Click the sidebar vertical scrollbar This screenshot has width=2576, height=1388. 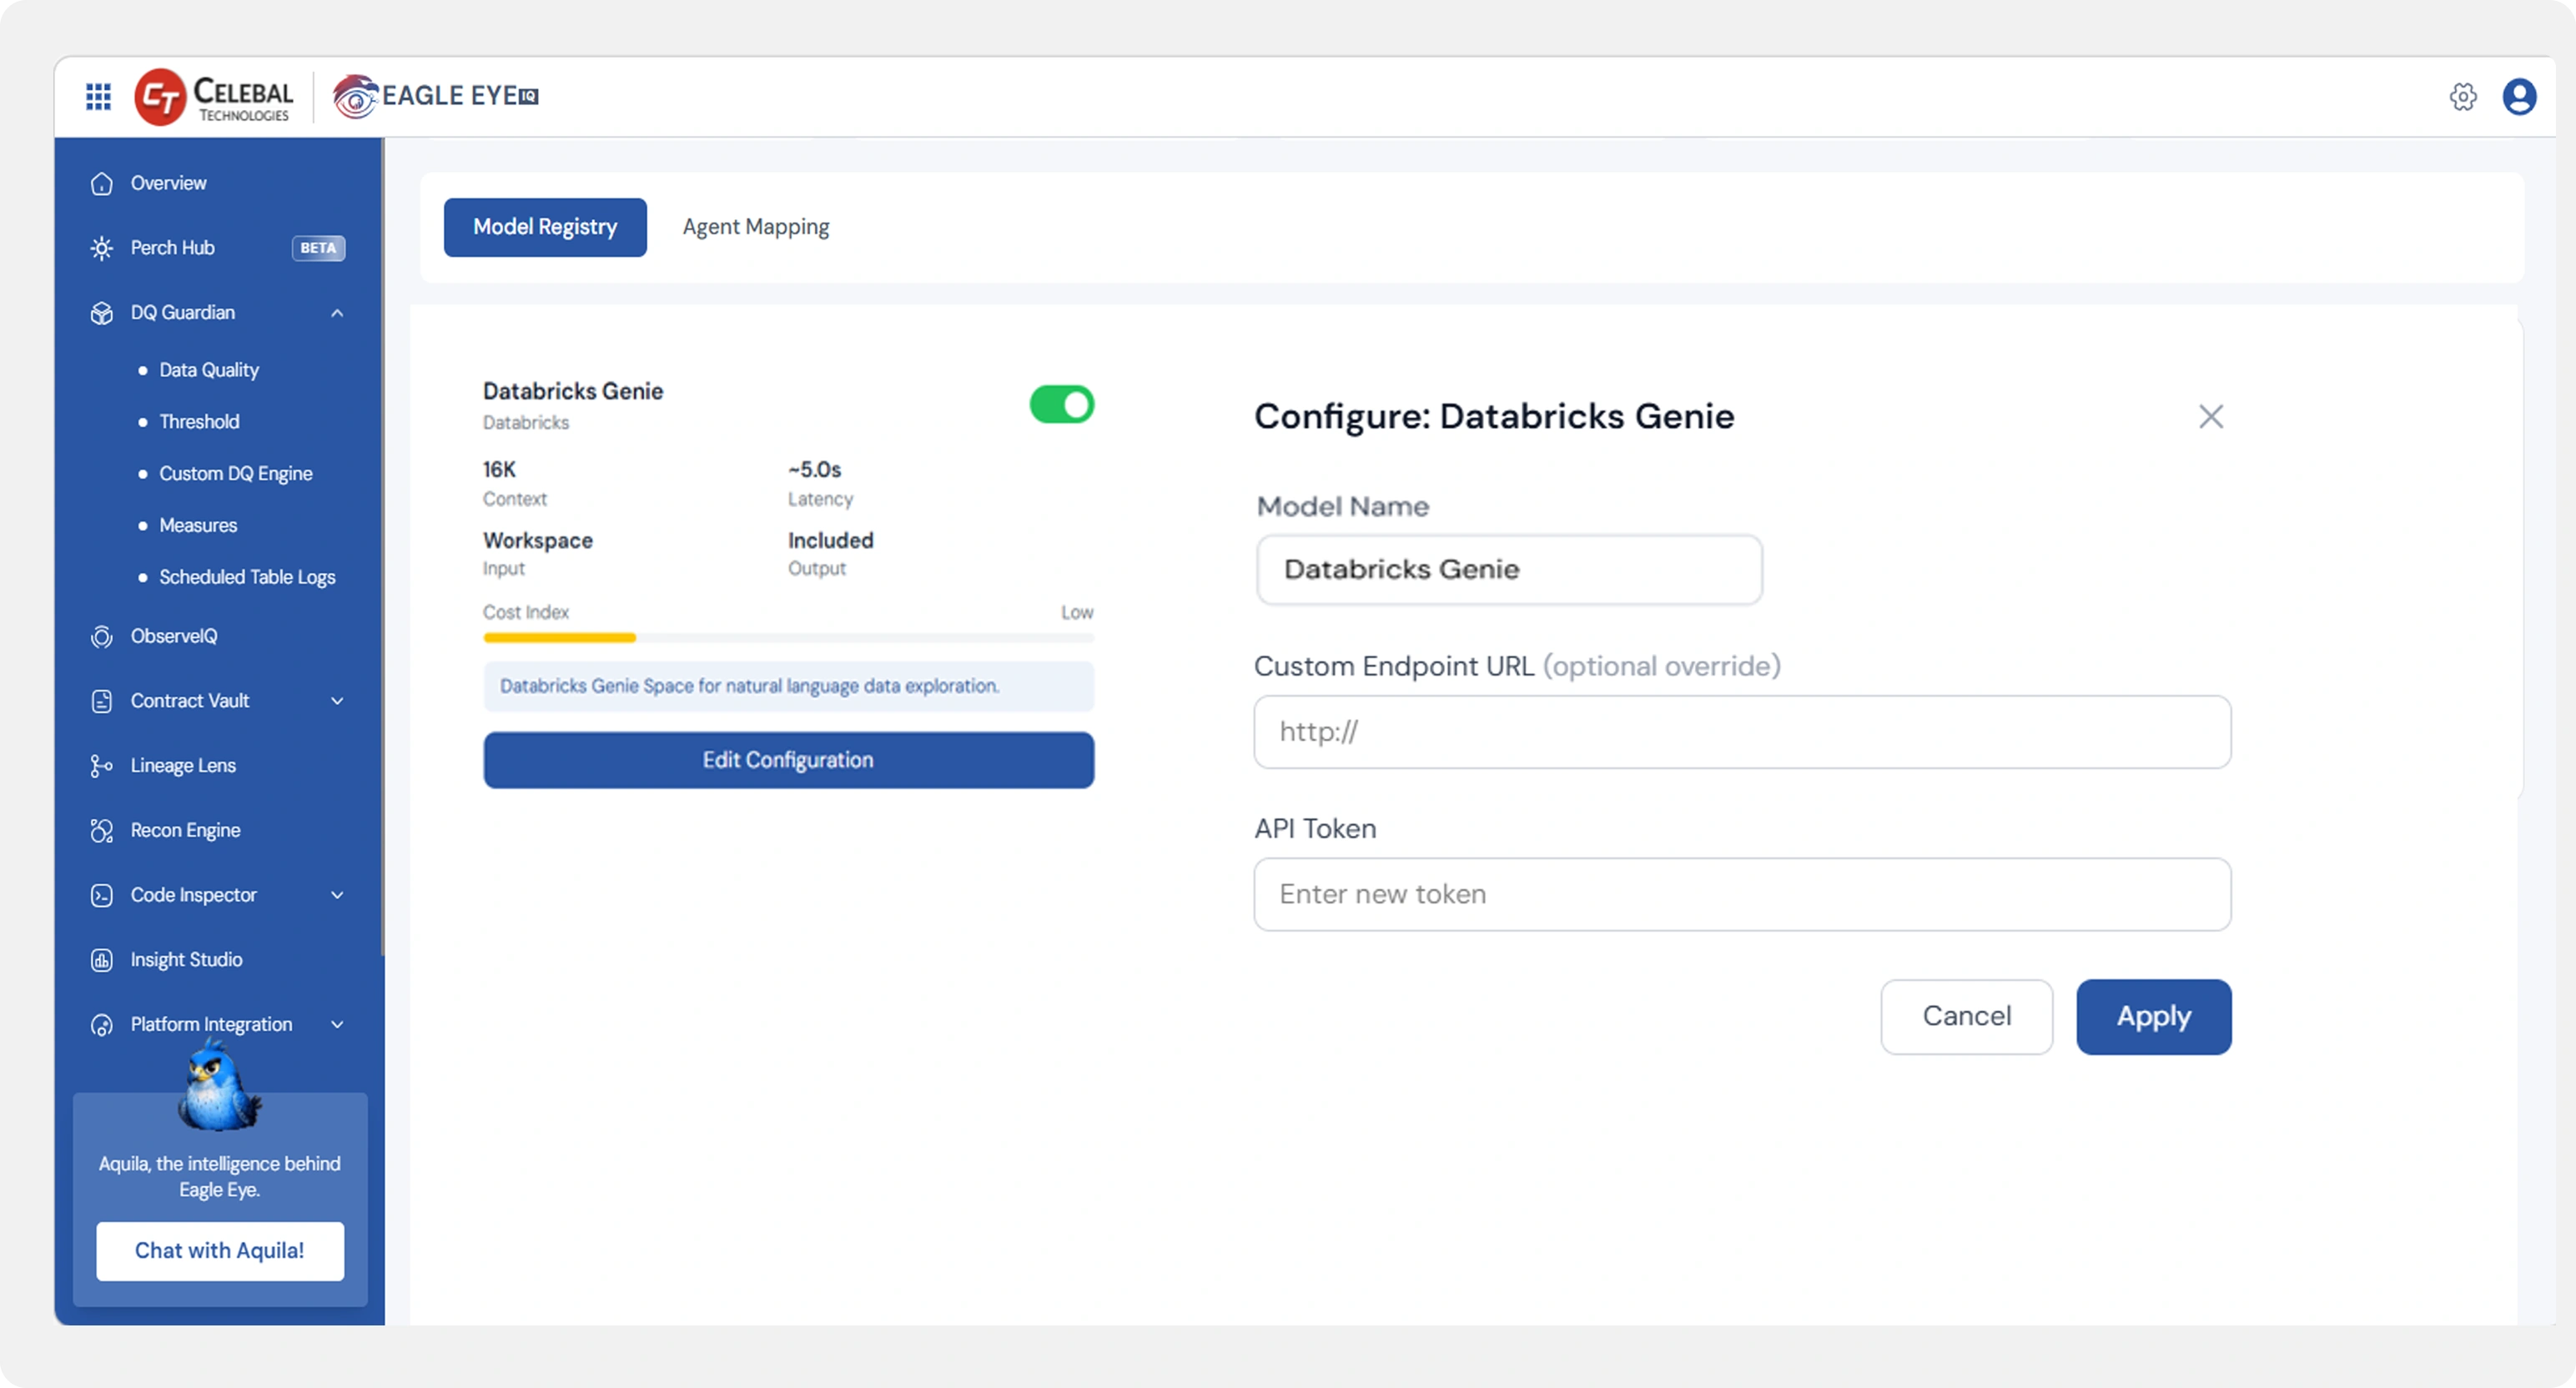(x=382, y=548)
